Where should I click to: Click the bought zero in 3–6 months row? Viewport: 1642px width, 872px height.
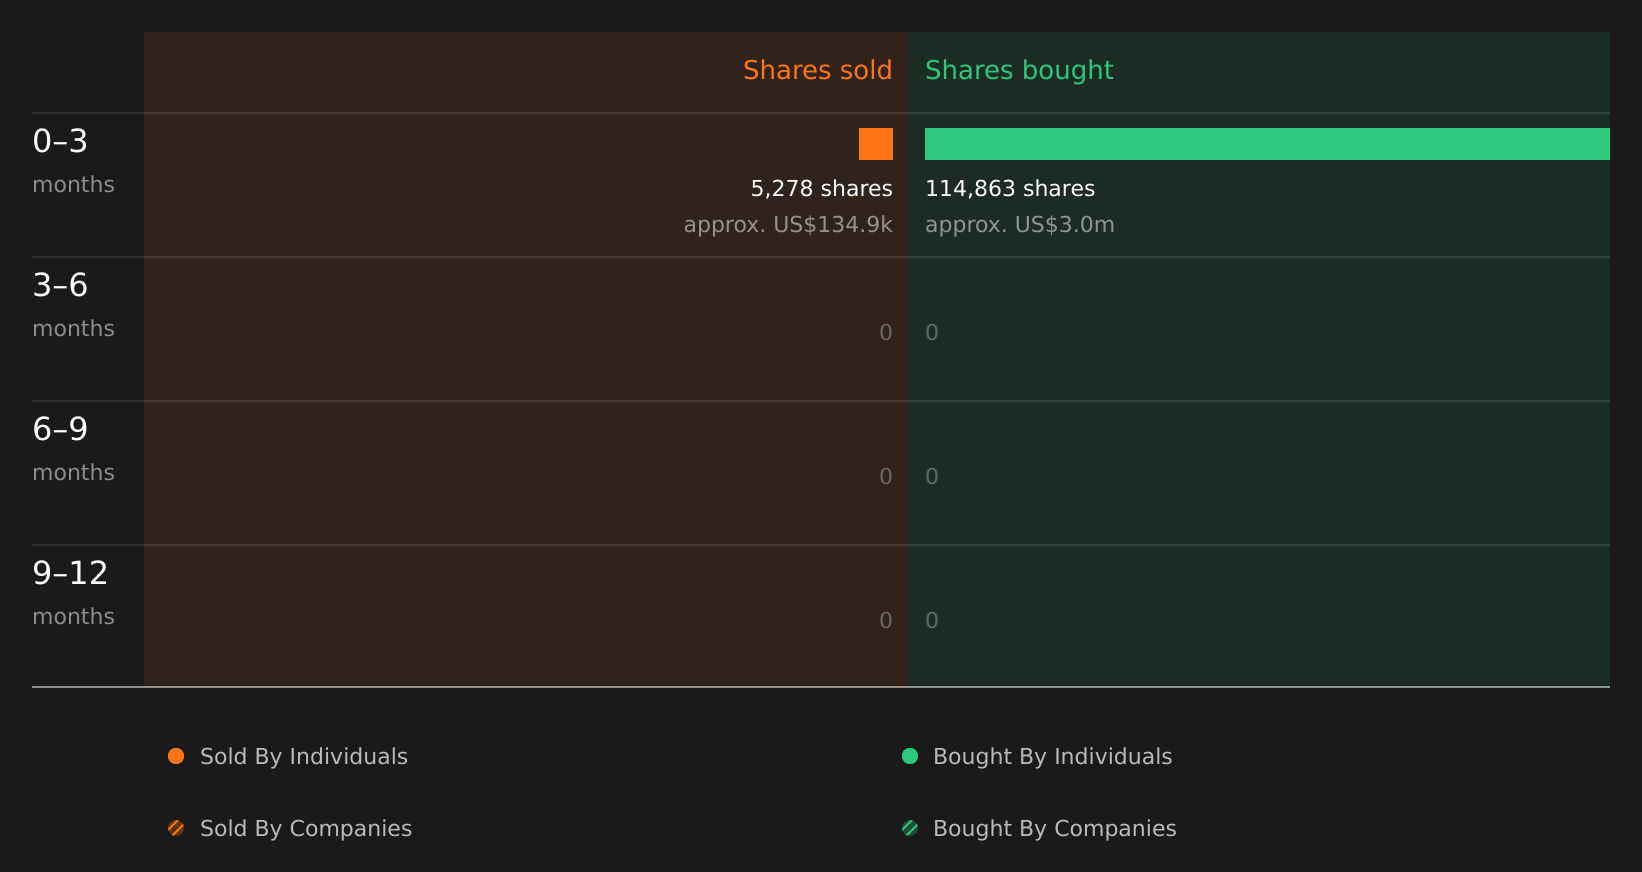[x=932, y=332]
